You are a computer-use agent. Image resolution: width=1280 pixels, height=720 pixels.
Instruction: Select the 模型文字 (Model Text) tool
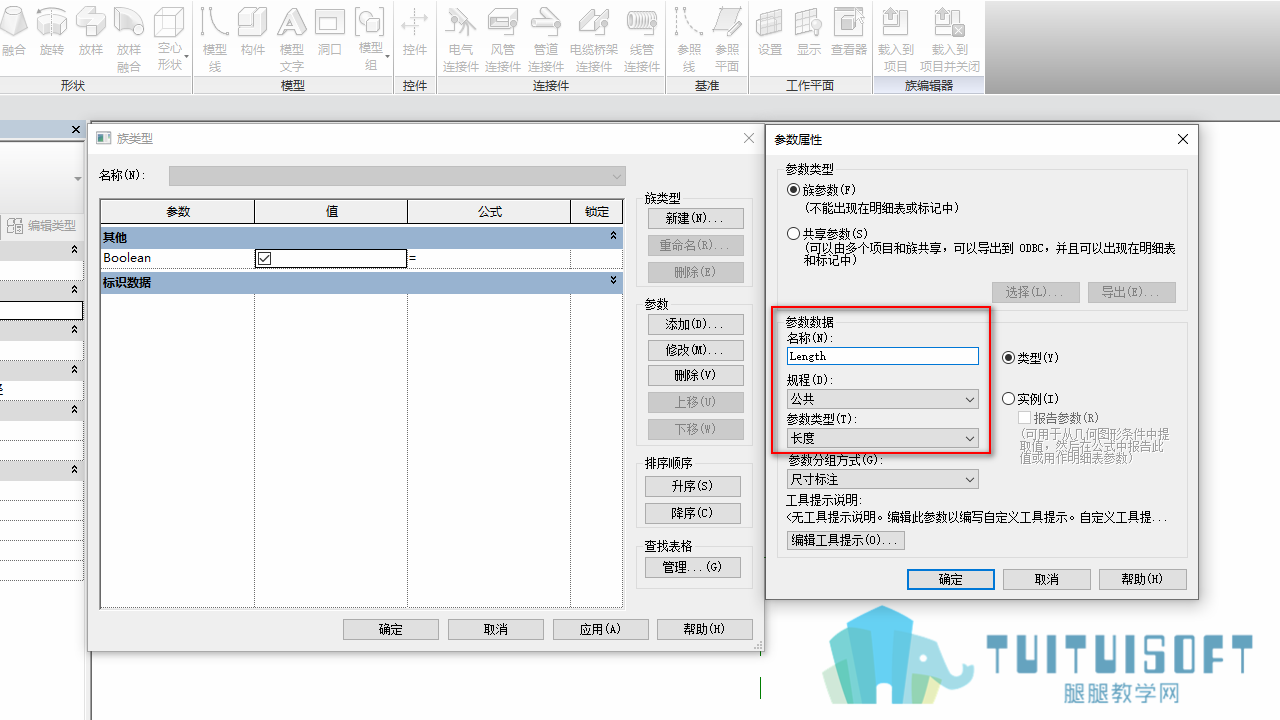point(291,39)
